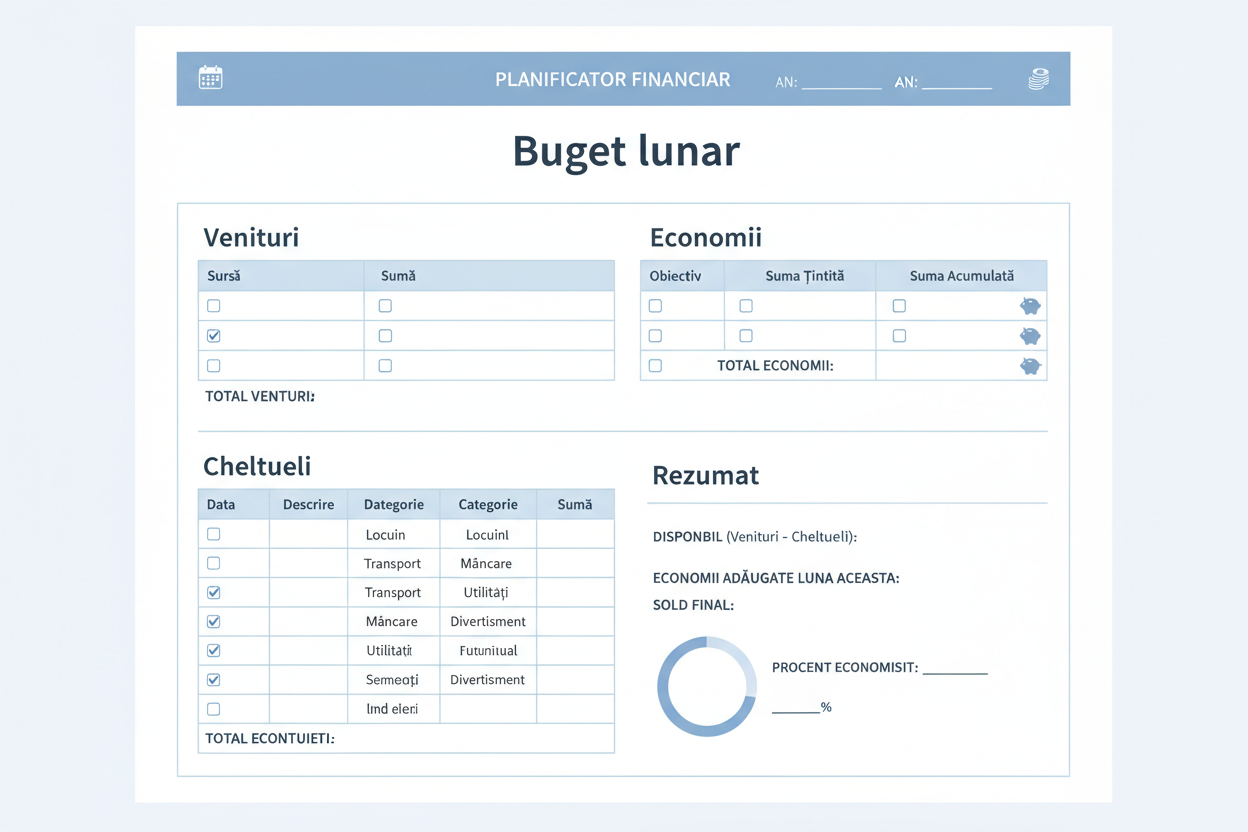Image resolution: width=1248 pixels, height=832 pixels.
Task: Check the first Suma Țintită checkbox
Action: tap(745, 306)
